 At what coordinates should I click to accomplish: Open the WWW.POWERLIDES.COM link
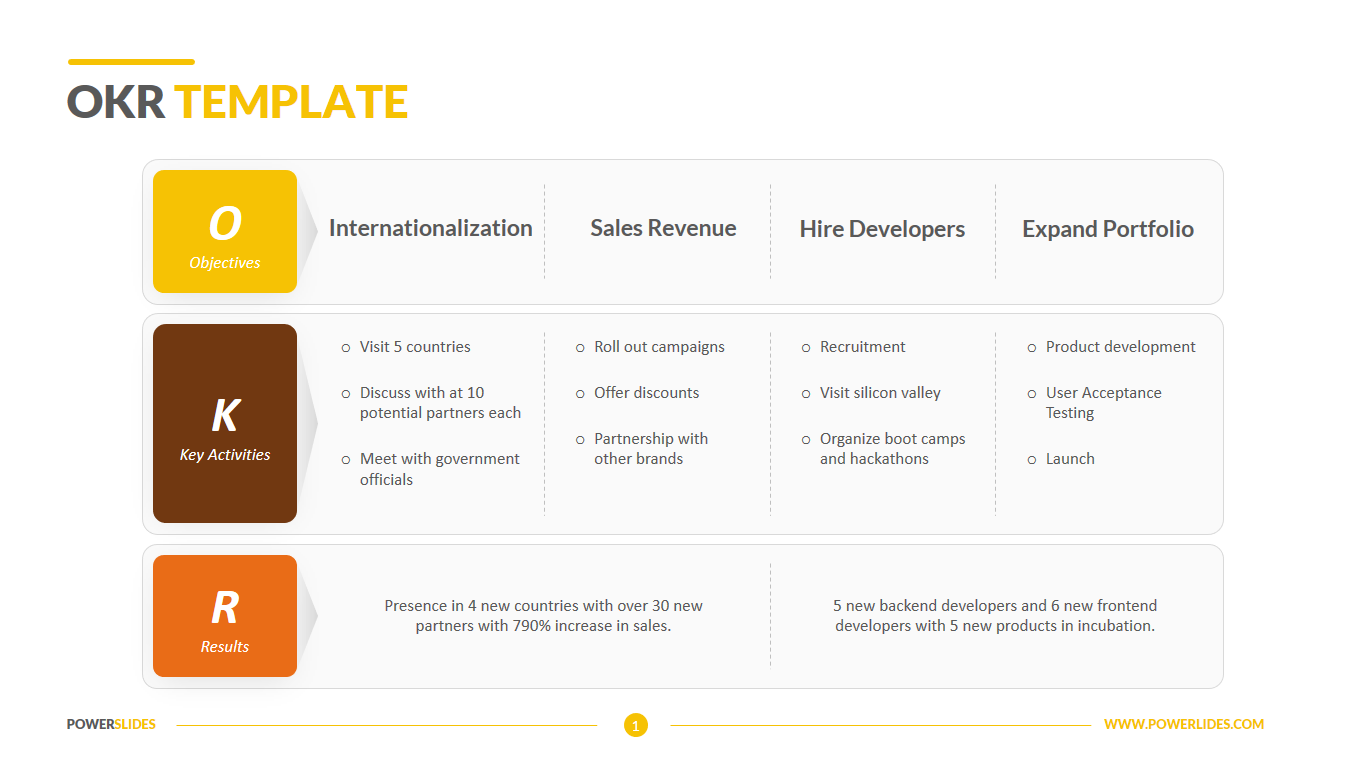pos(1184,724)
